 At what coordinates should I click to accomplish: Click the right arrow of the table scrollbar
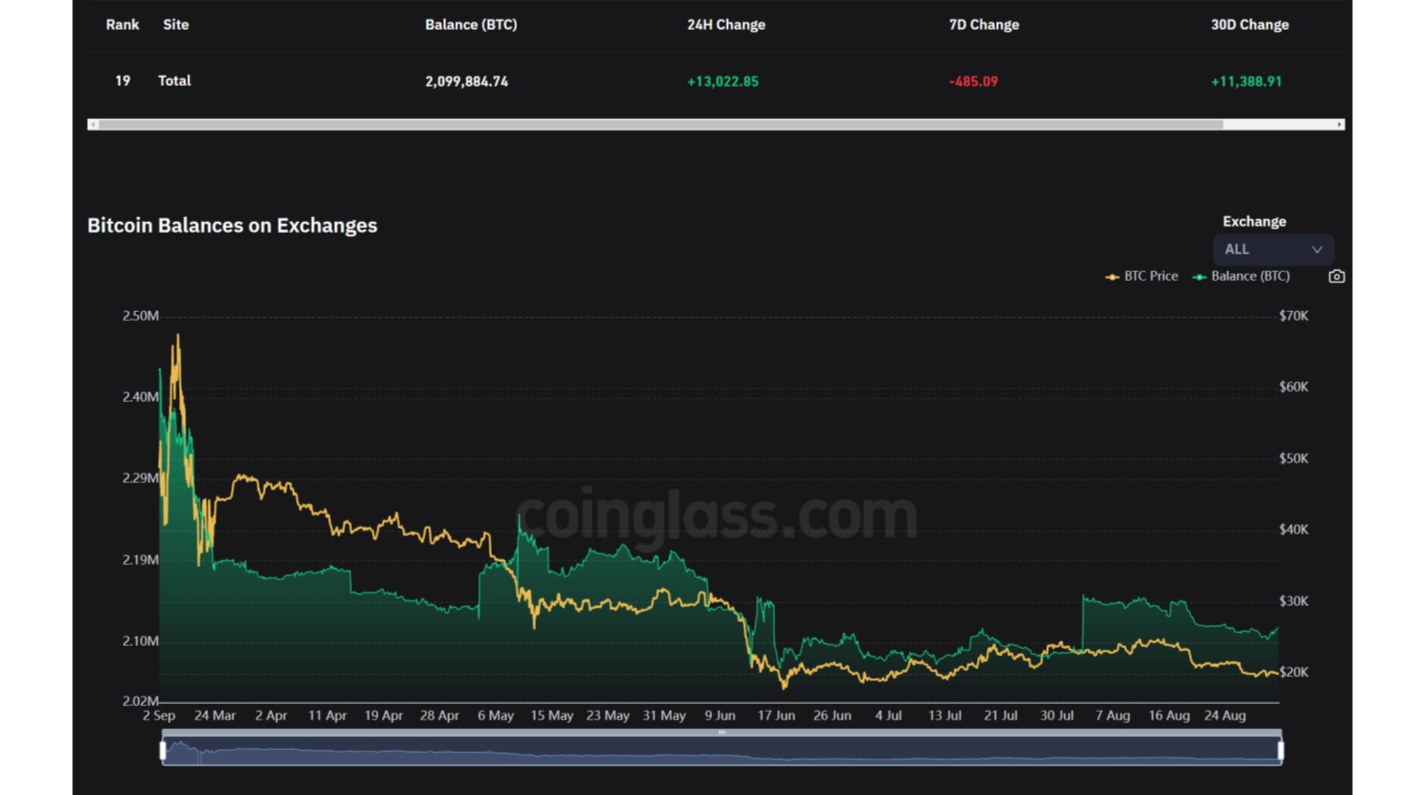(1338, 124)
